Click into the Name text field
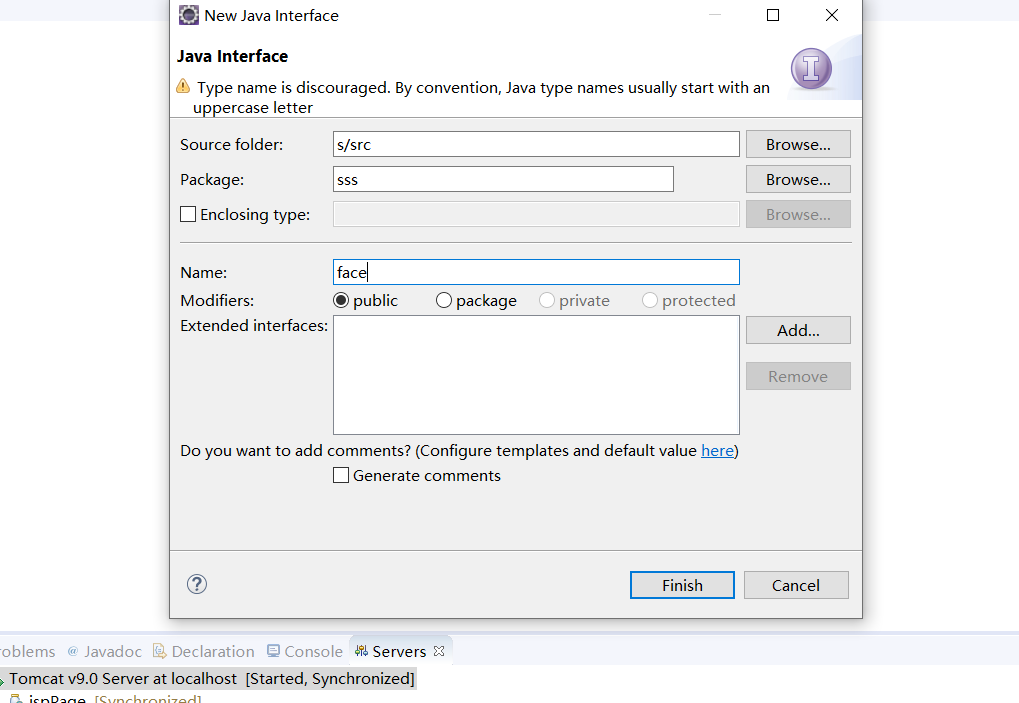This screenshot has width=1019, height=703. pos(536,272)
